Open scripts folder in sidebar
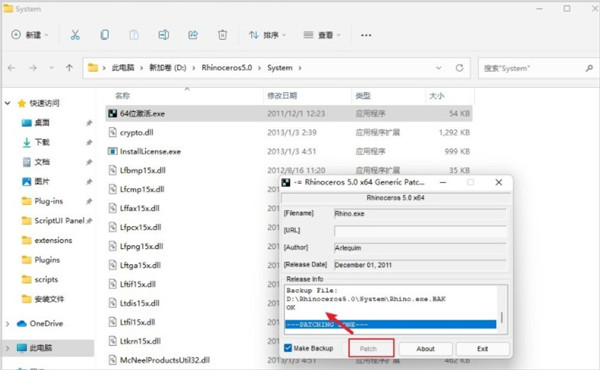 pyautogui.click(x=46, y=279)
